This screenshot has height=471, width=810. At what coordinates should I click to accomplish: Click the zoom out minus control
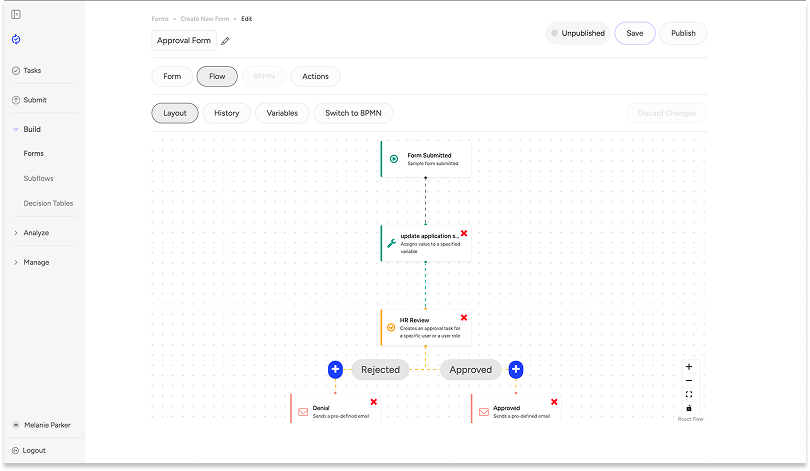(x=689, y=381)
